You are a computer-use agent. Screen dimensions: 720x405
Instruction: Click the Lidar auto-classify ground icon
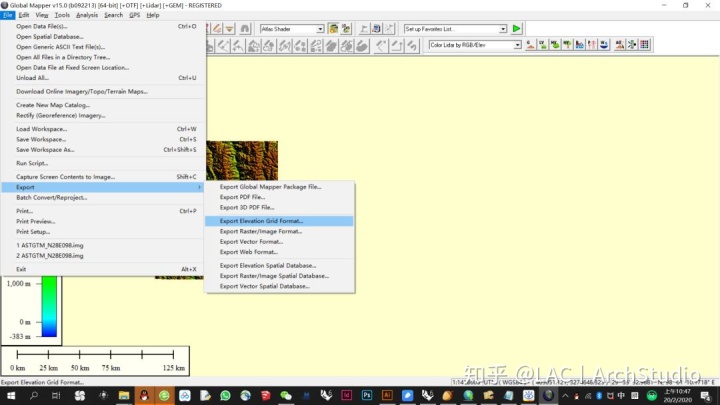[x=620, y=45]
